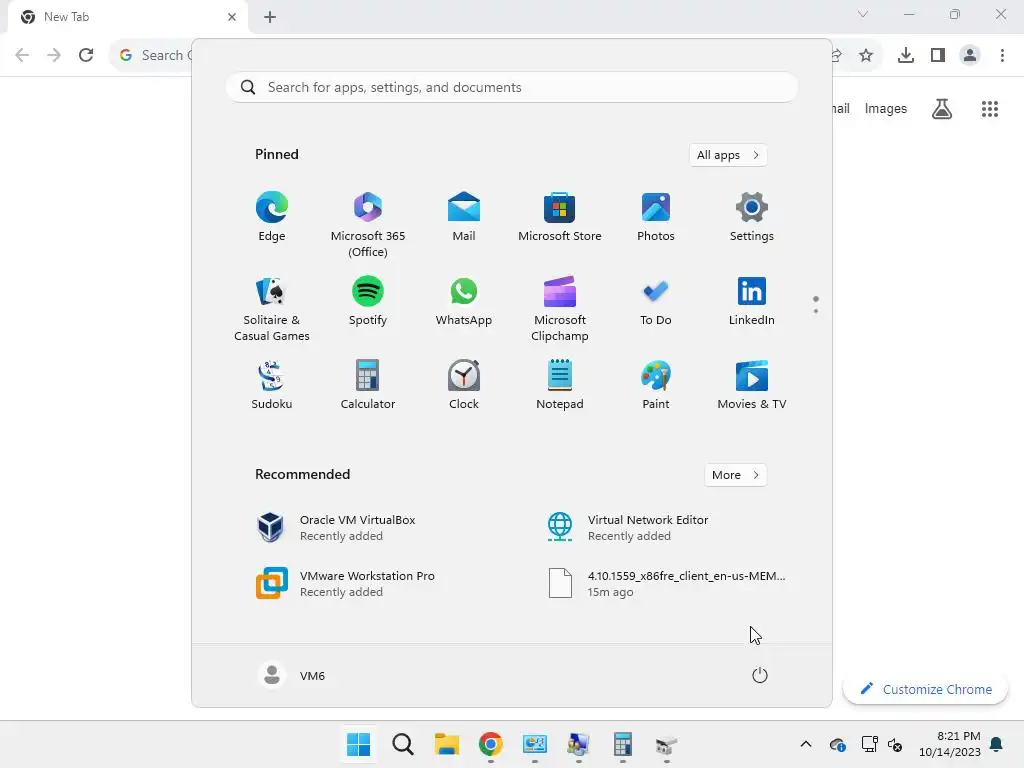Open Microsoft Store from pinned apps
The height and width of the screenshot is (768, 1024).
(560, 216)
